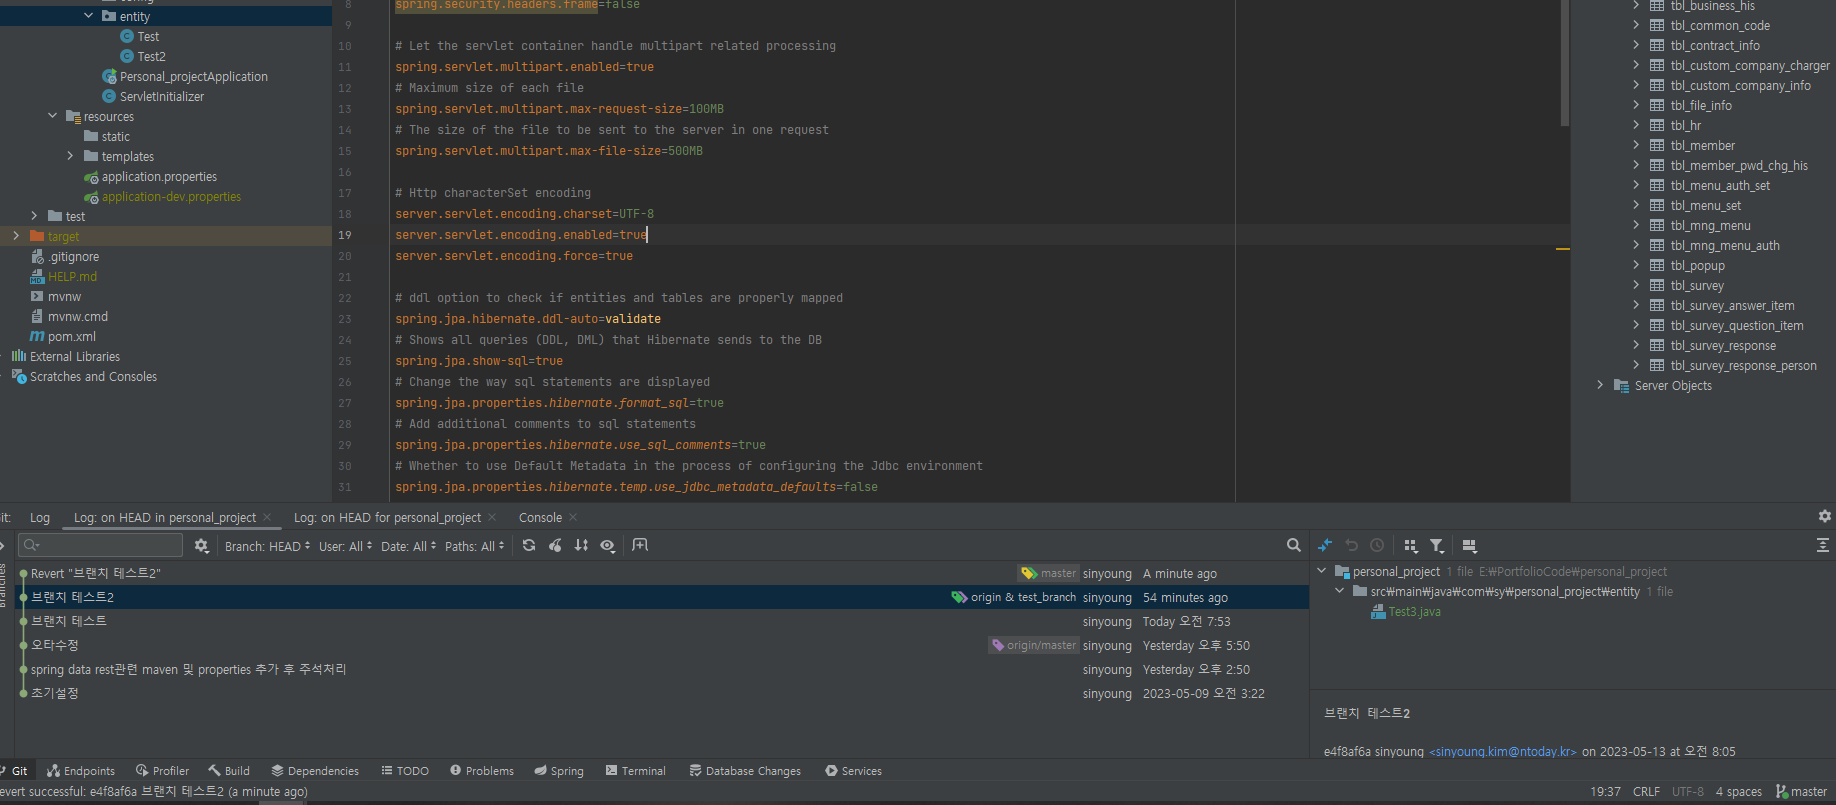
Task: Open the Terminal tool window
Action: (x=635, y=771)
